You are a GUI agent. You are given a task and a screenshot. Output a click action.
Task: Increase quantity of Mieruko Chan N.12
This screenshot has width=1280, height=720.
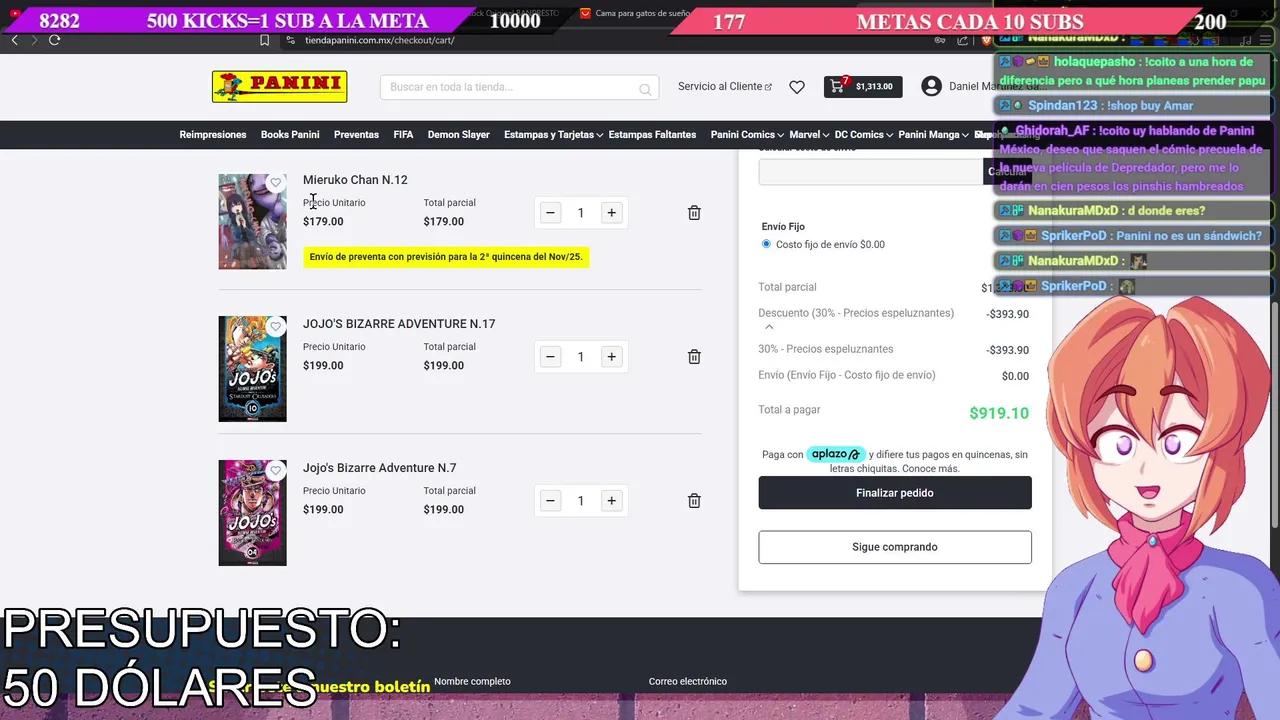pyautogui.click(x=611, y=212)
